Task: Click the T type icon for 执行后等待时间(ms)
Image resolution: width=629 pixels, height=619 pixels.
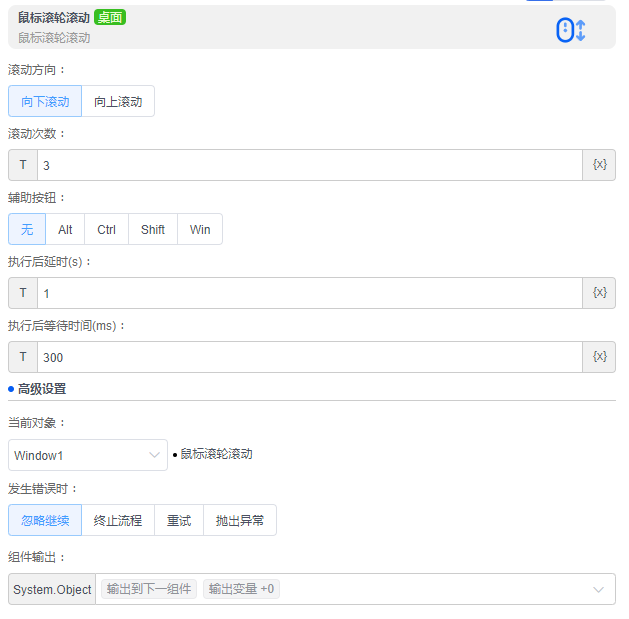Action: 23,357
